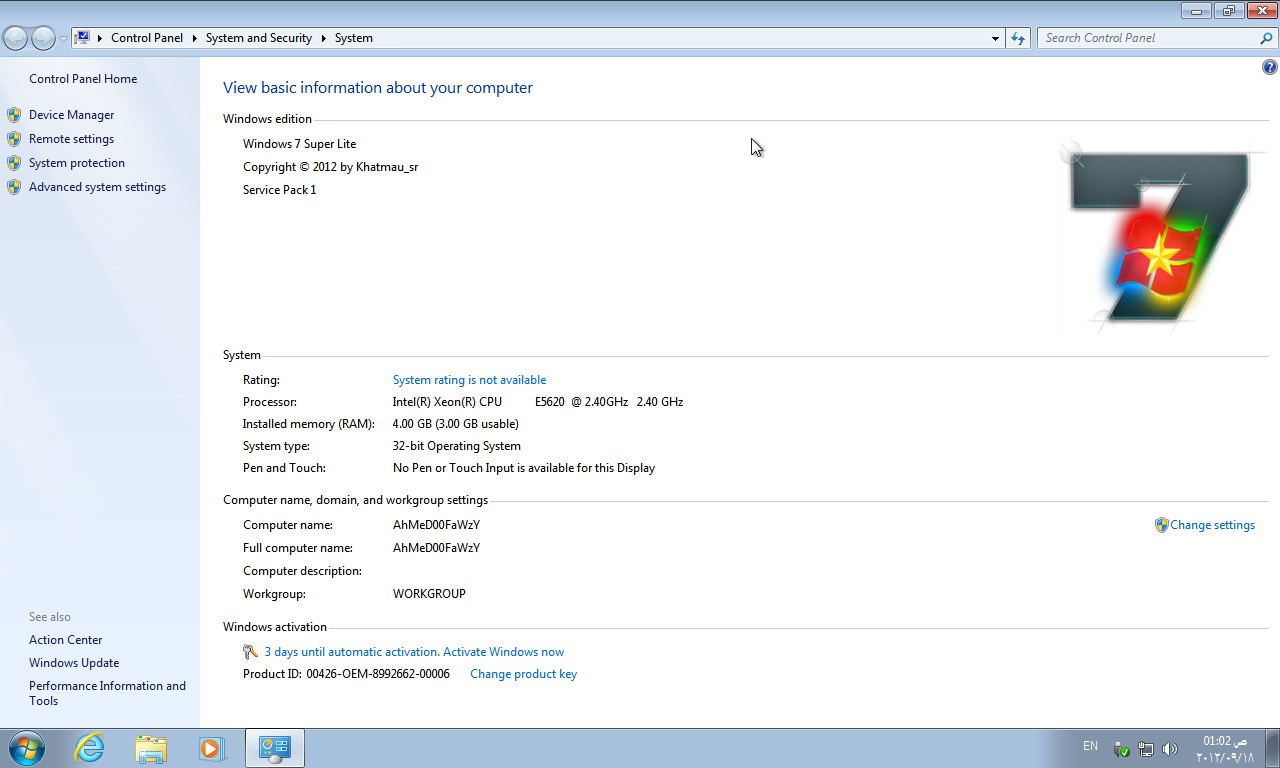Open the Start menu orb
This screenshot has width=1280, height=768.
26,748
